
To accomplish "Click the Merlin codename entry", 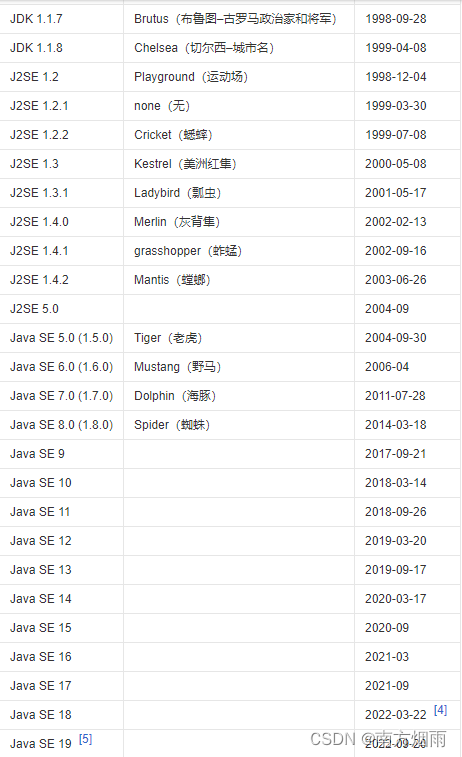I will [177, 222].
